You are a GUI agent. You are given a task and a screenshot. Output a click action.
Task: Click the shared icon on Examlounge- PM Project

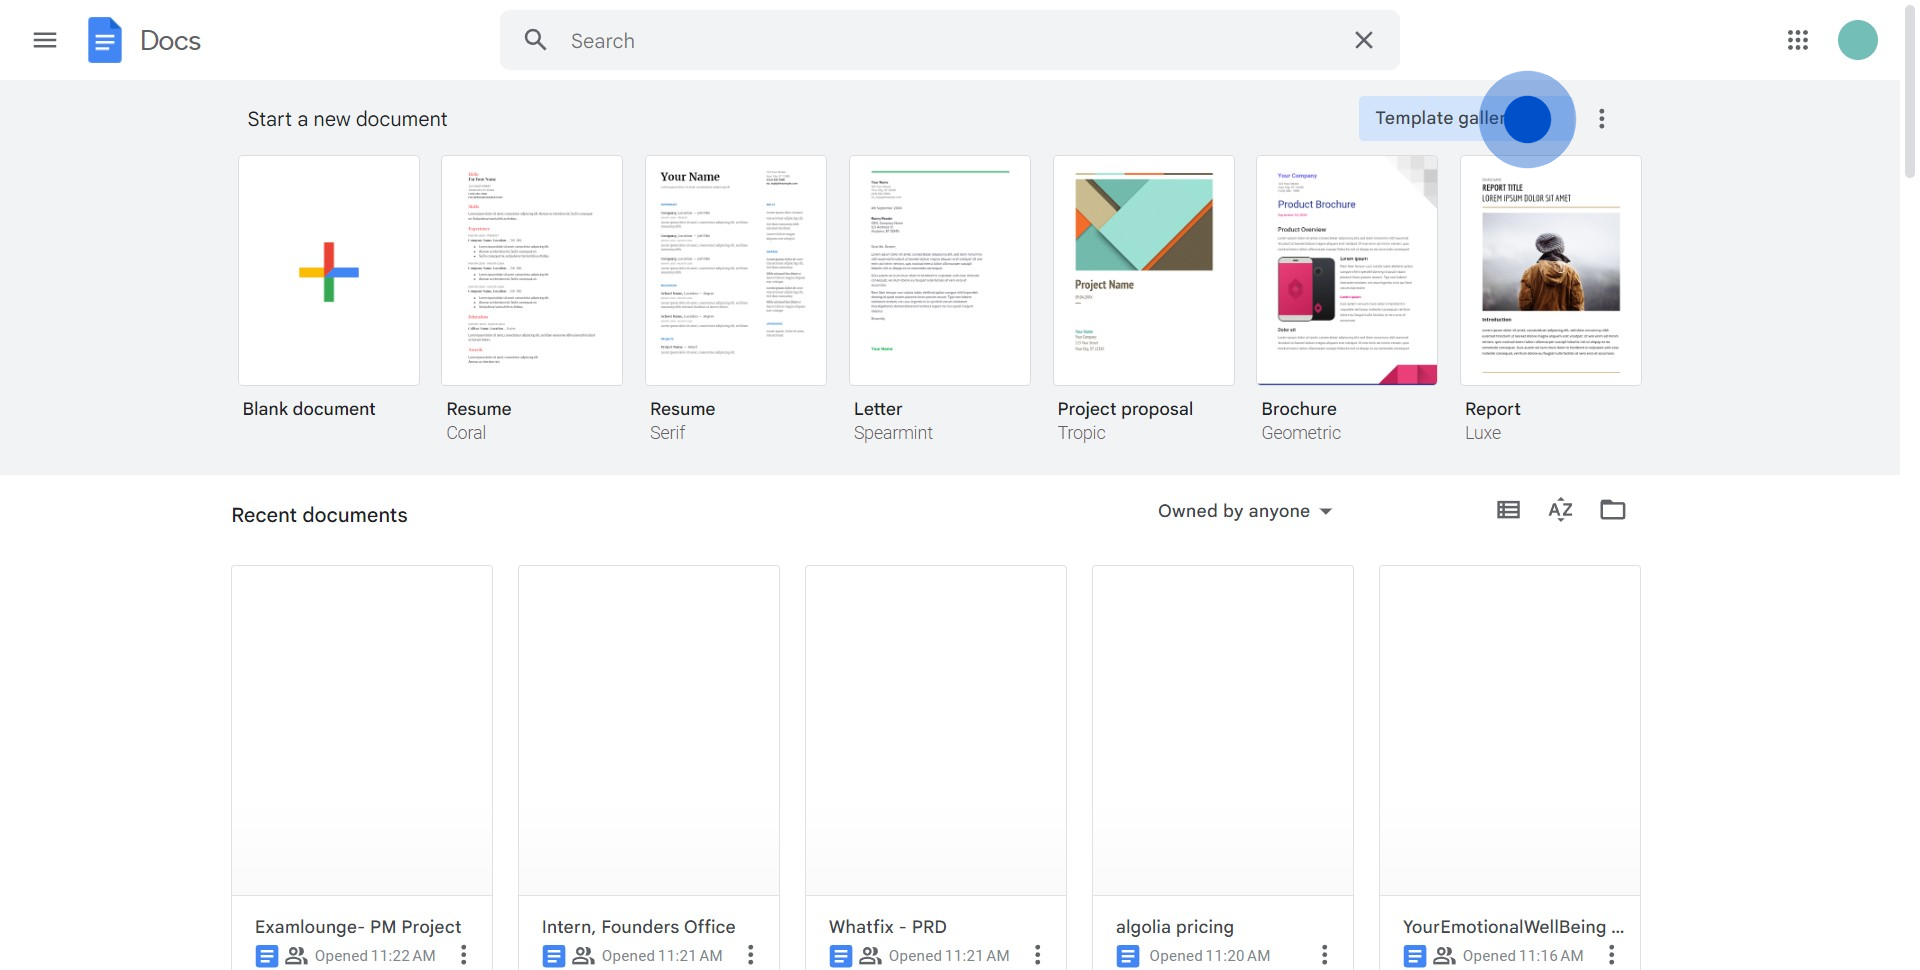pos(296,956)
